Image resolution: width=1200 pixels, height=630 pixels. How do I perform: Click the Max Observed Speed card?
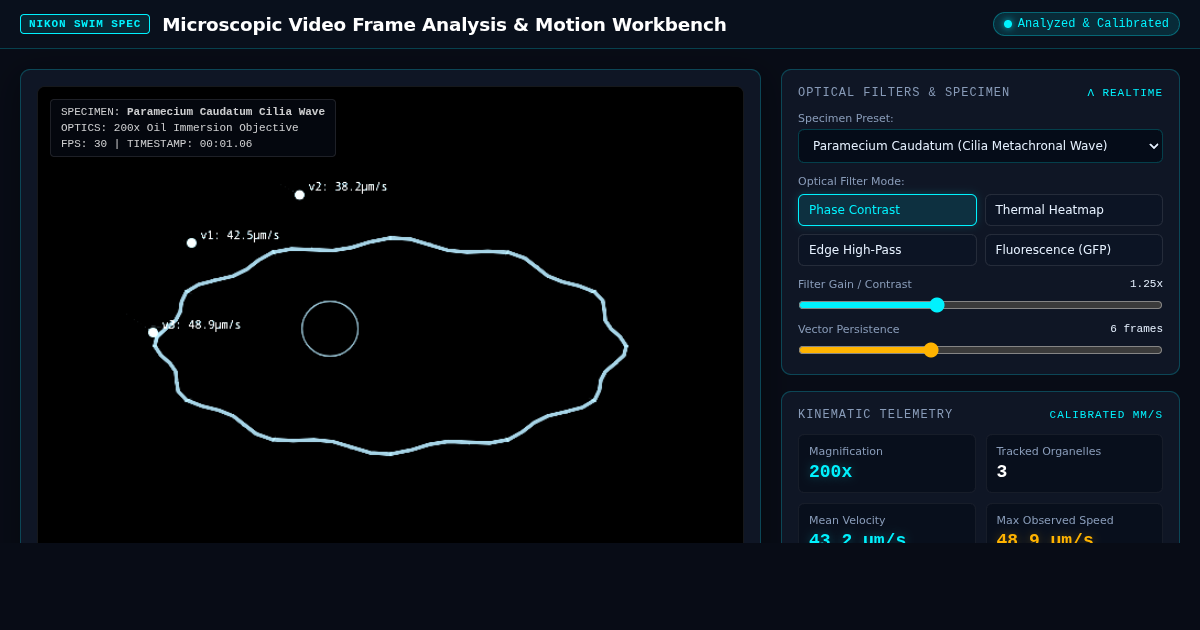[1074, 523]
